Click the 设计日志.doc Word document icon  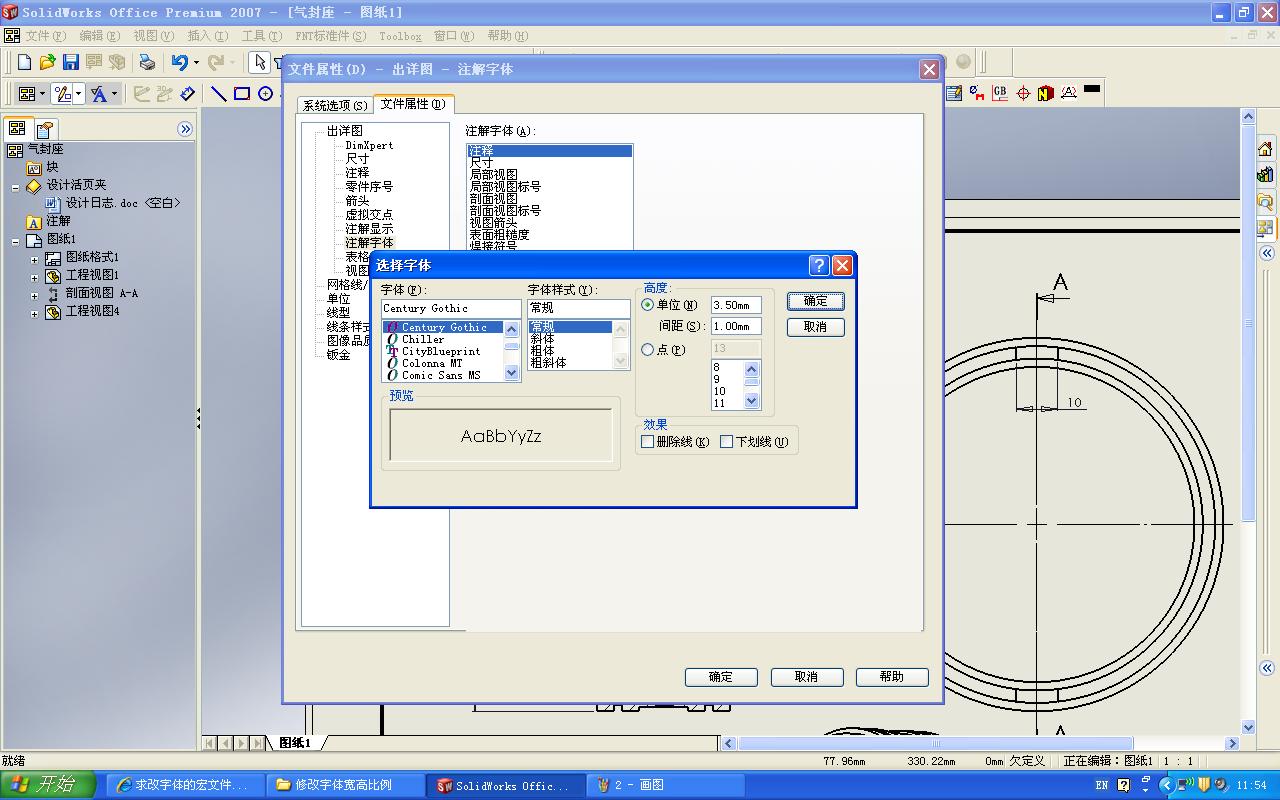tap(54, 203)
